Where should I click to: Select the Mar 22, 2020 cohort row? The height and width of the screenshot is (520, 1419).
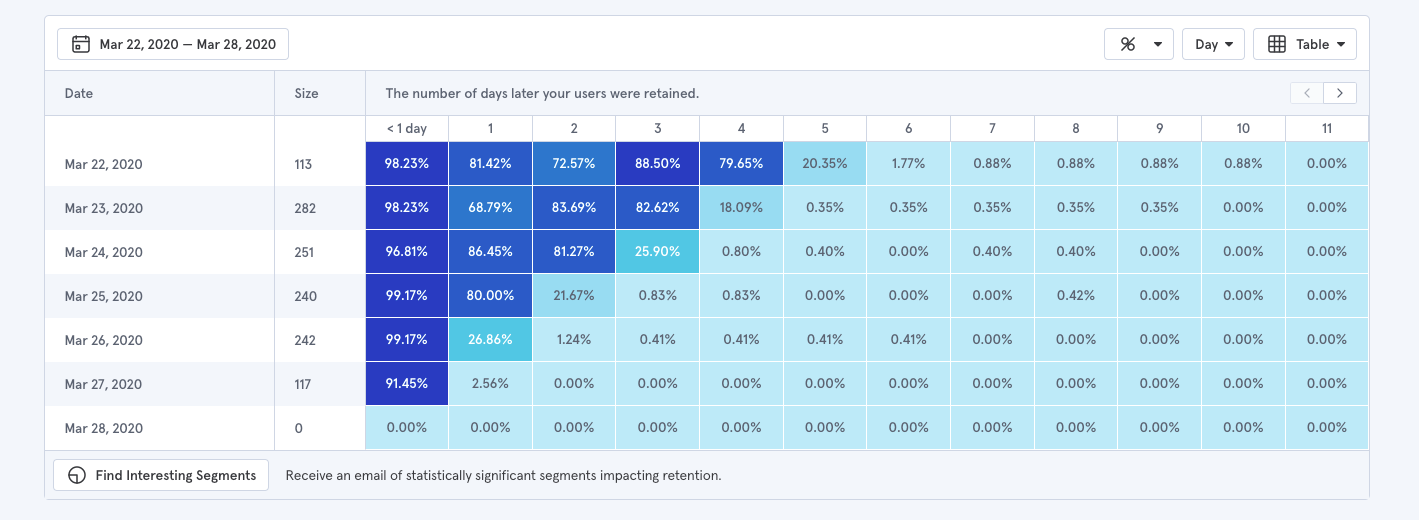104,164
